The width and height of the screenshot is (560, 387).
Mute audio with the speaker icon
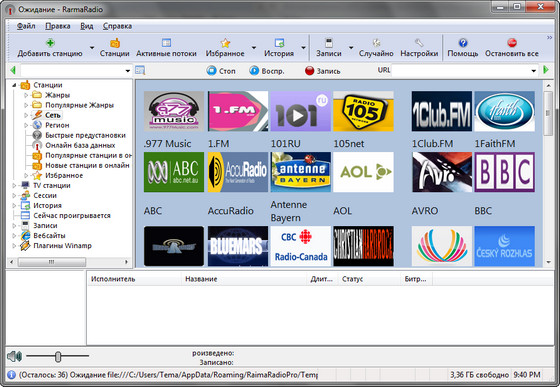[x=14, y=356]
